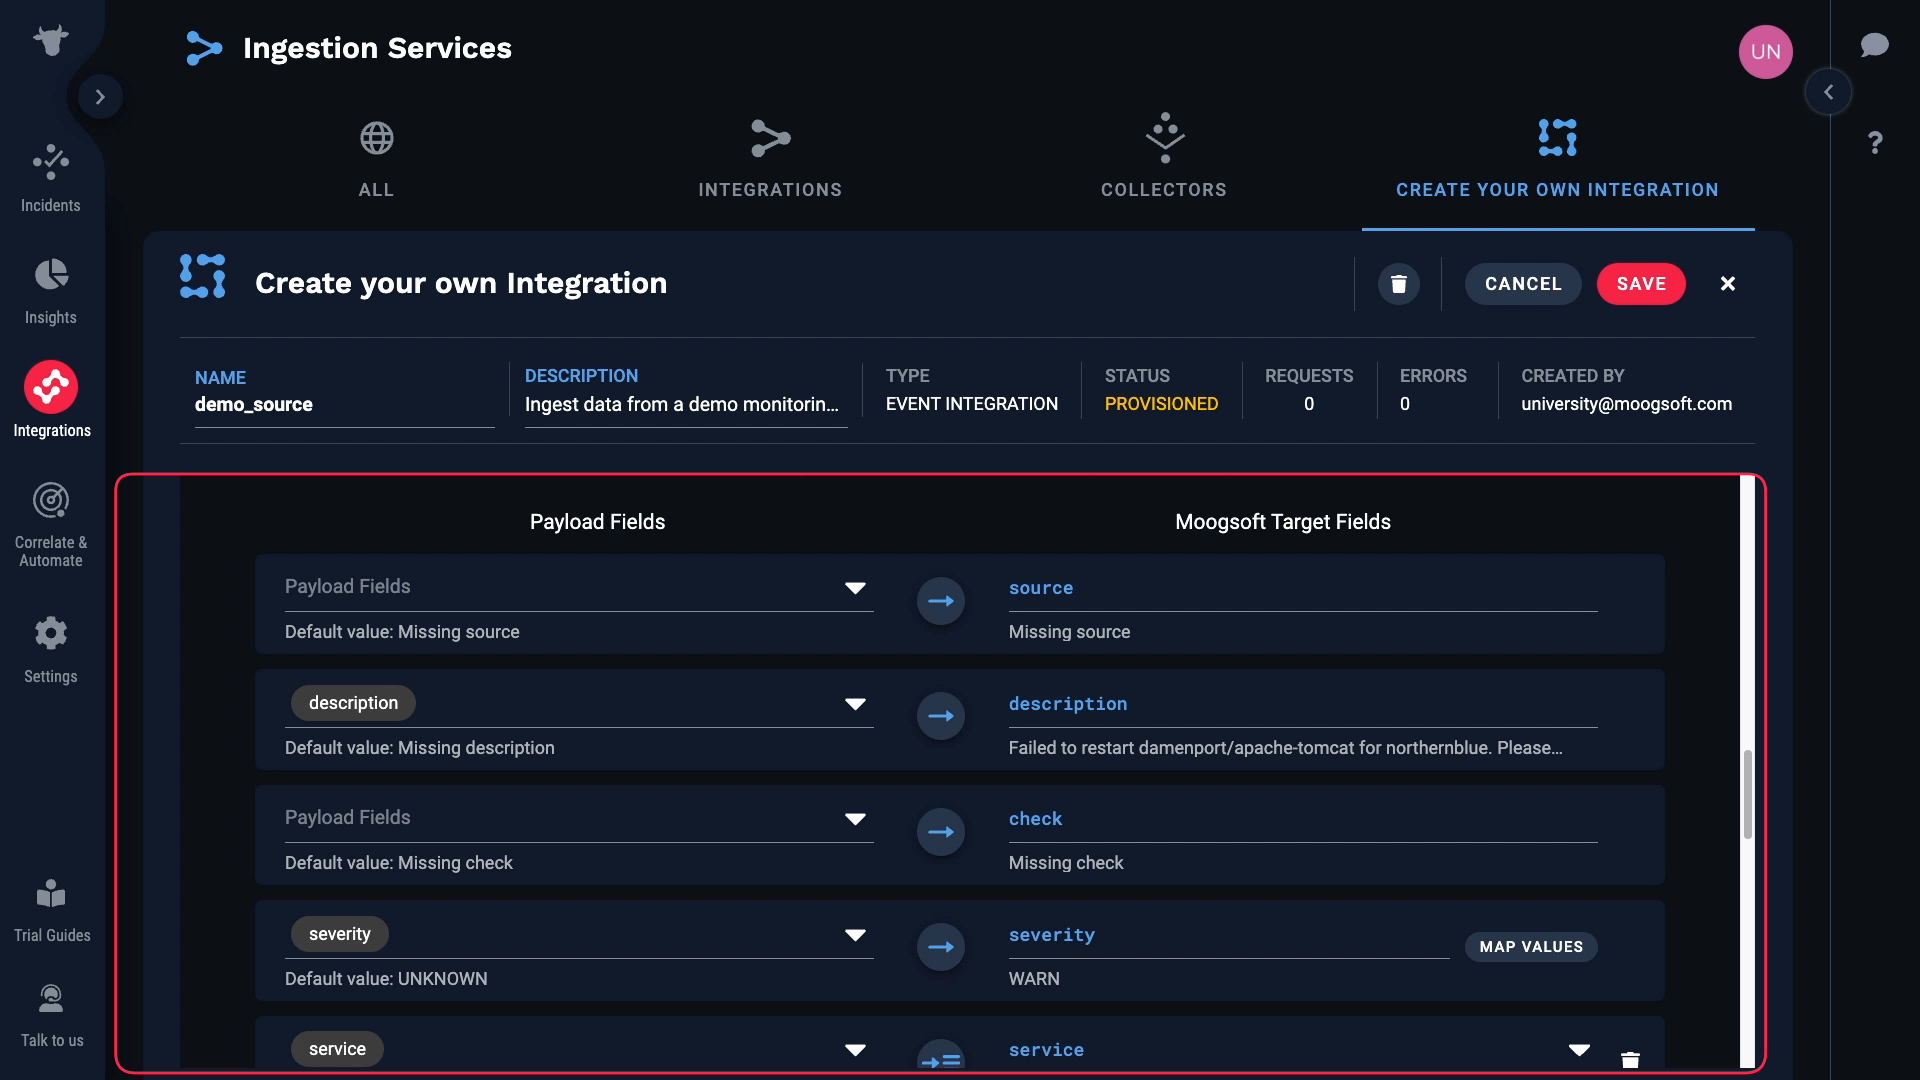The height and width of the screenshot is (1080, 1920).
Task: Delete integration using header trash icon
Action: (1398, 284)
